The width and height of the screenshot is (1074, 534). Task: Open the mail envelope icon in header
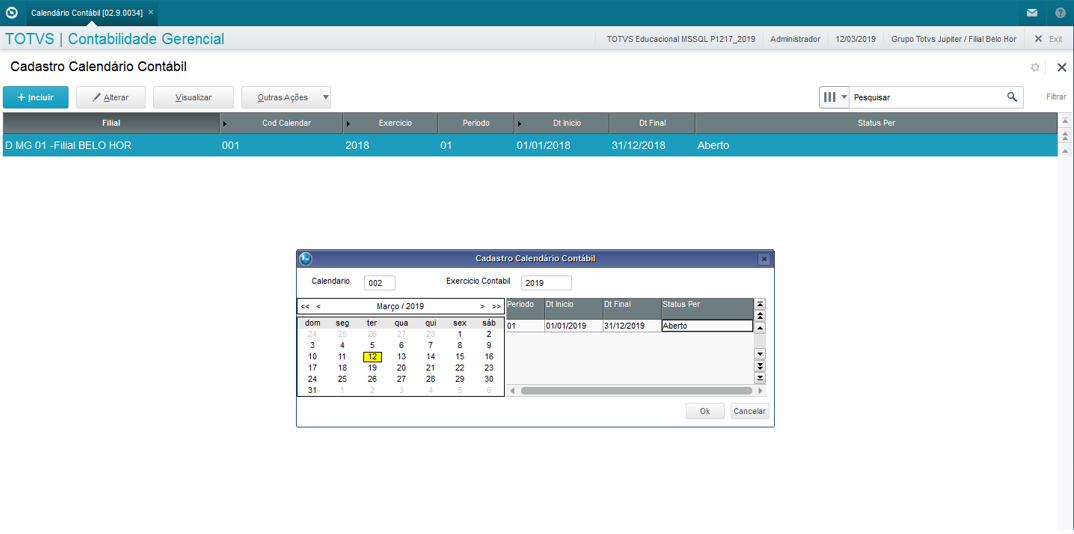pos(1032,12)
